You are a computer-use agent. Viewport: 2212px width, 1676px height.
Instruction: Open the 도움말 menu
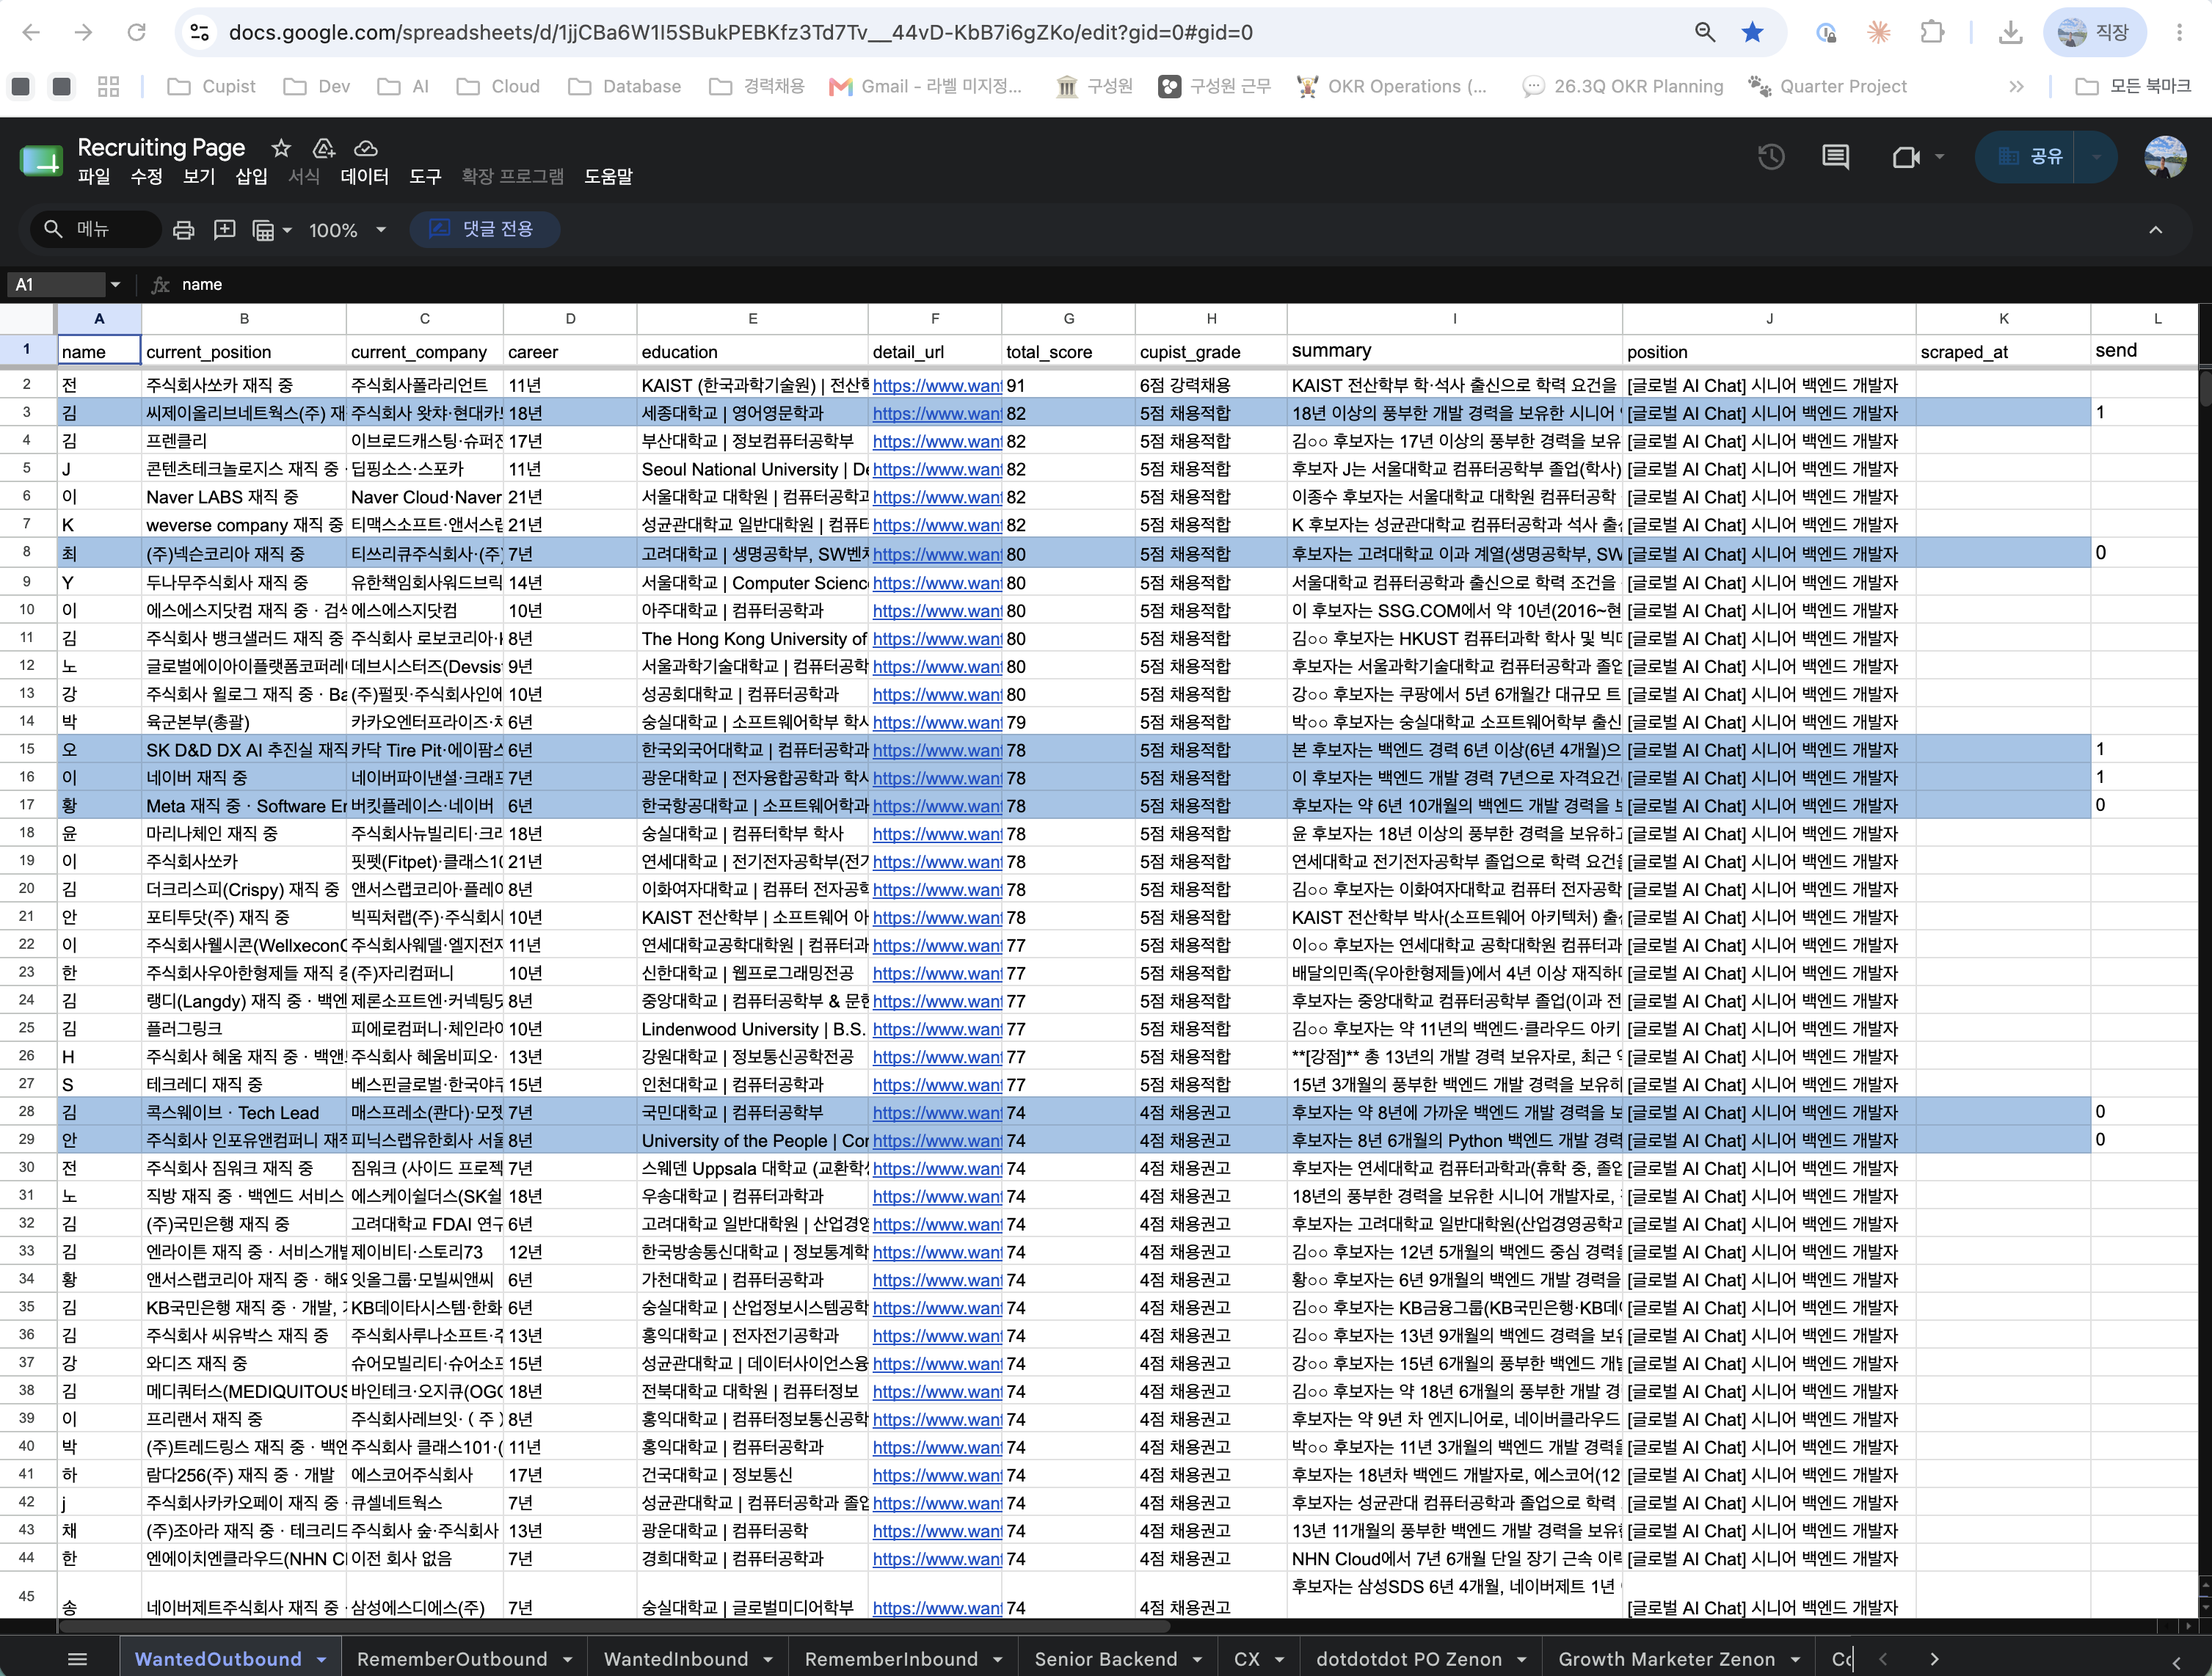tap(608, 177)
